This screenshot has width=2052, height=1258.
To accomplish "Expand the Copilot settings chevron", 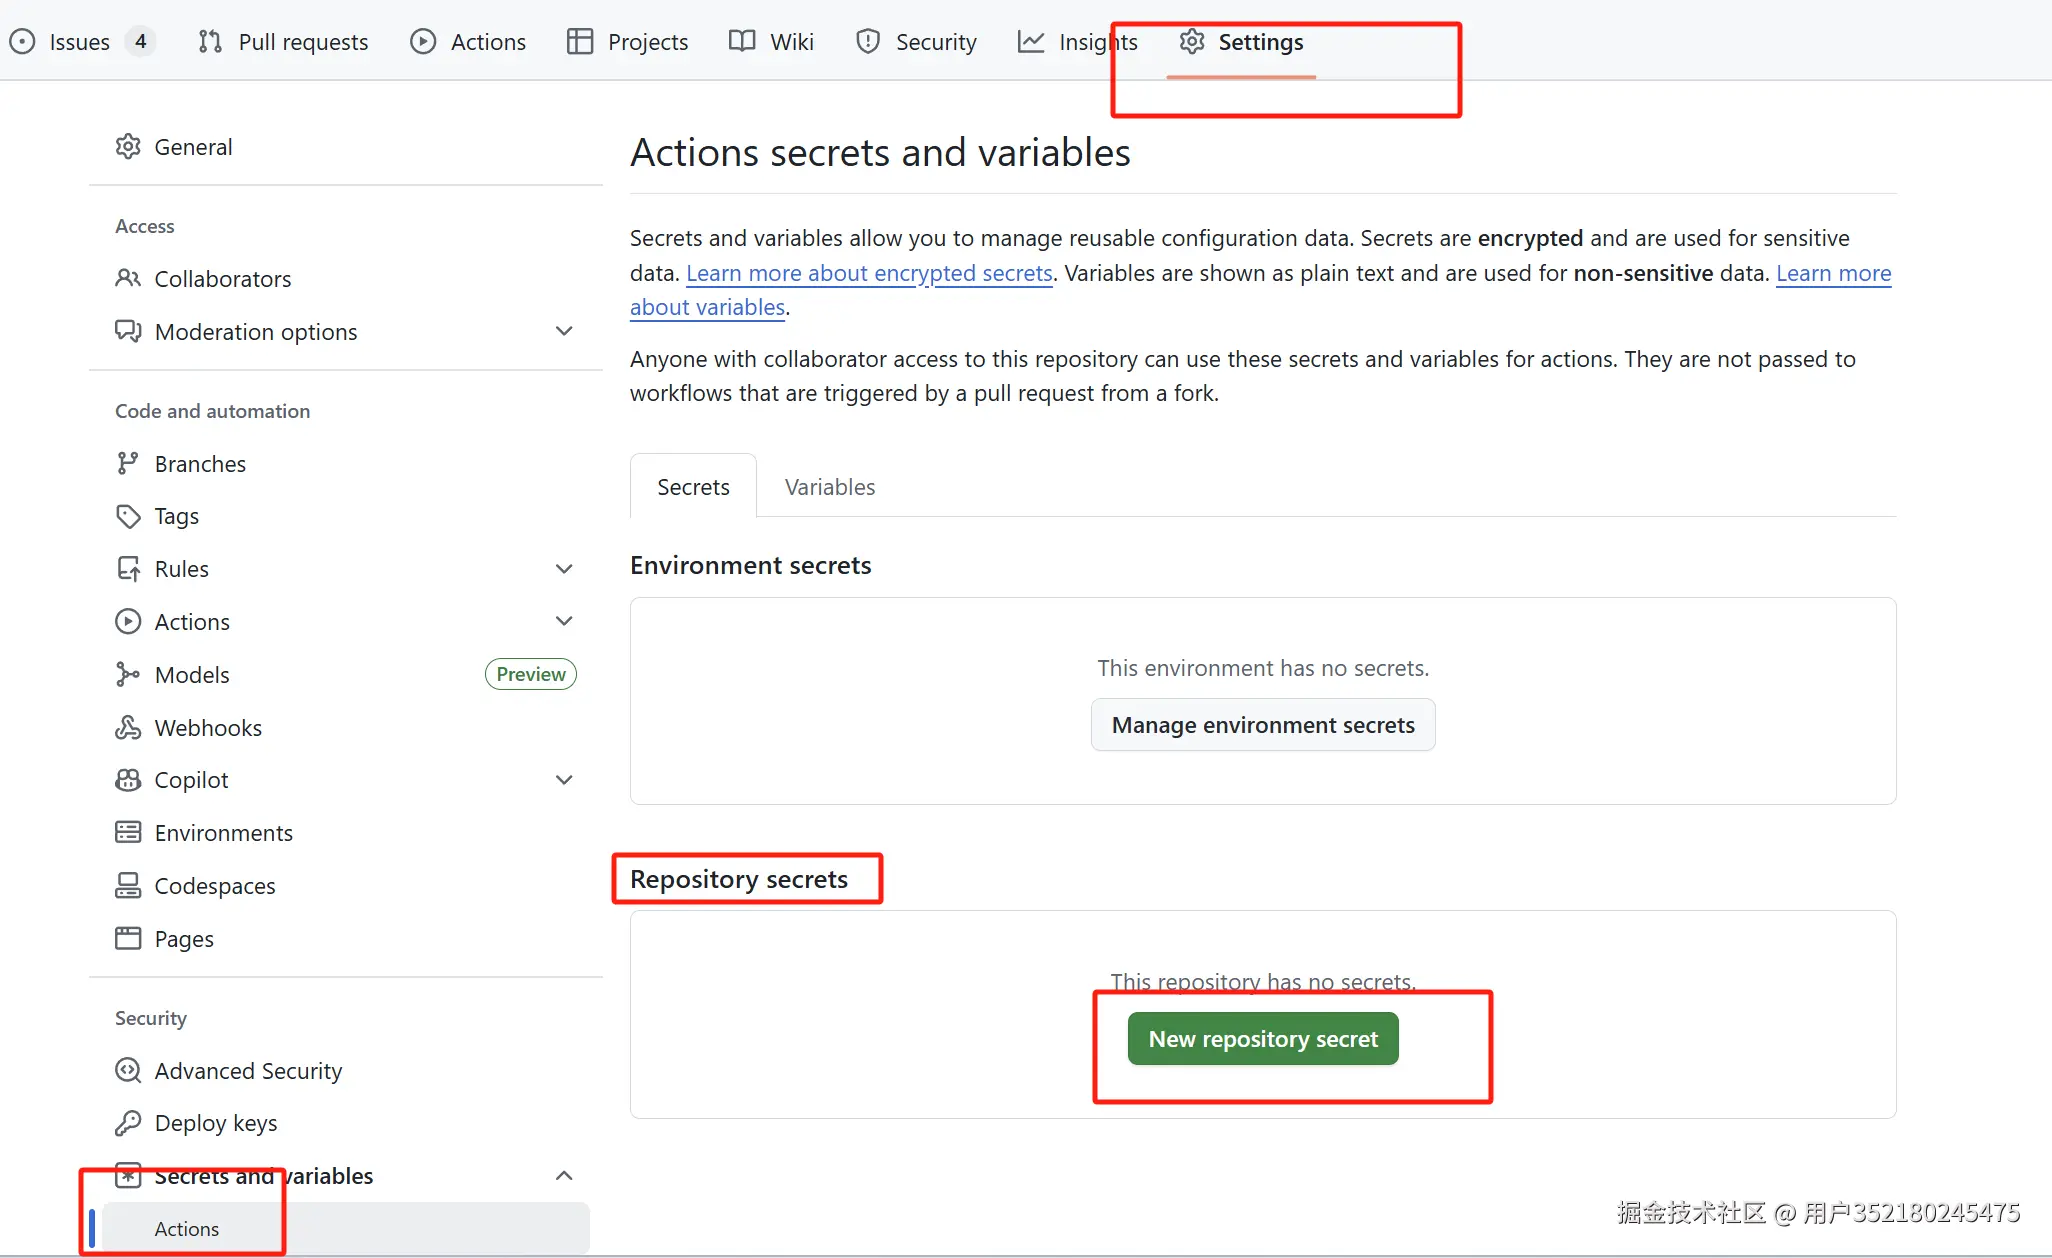I will (x=564, y=780).
